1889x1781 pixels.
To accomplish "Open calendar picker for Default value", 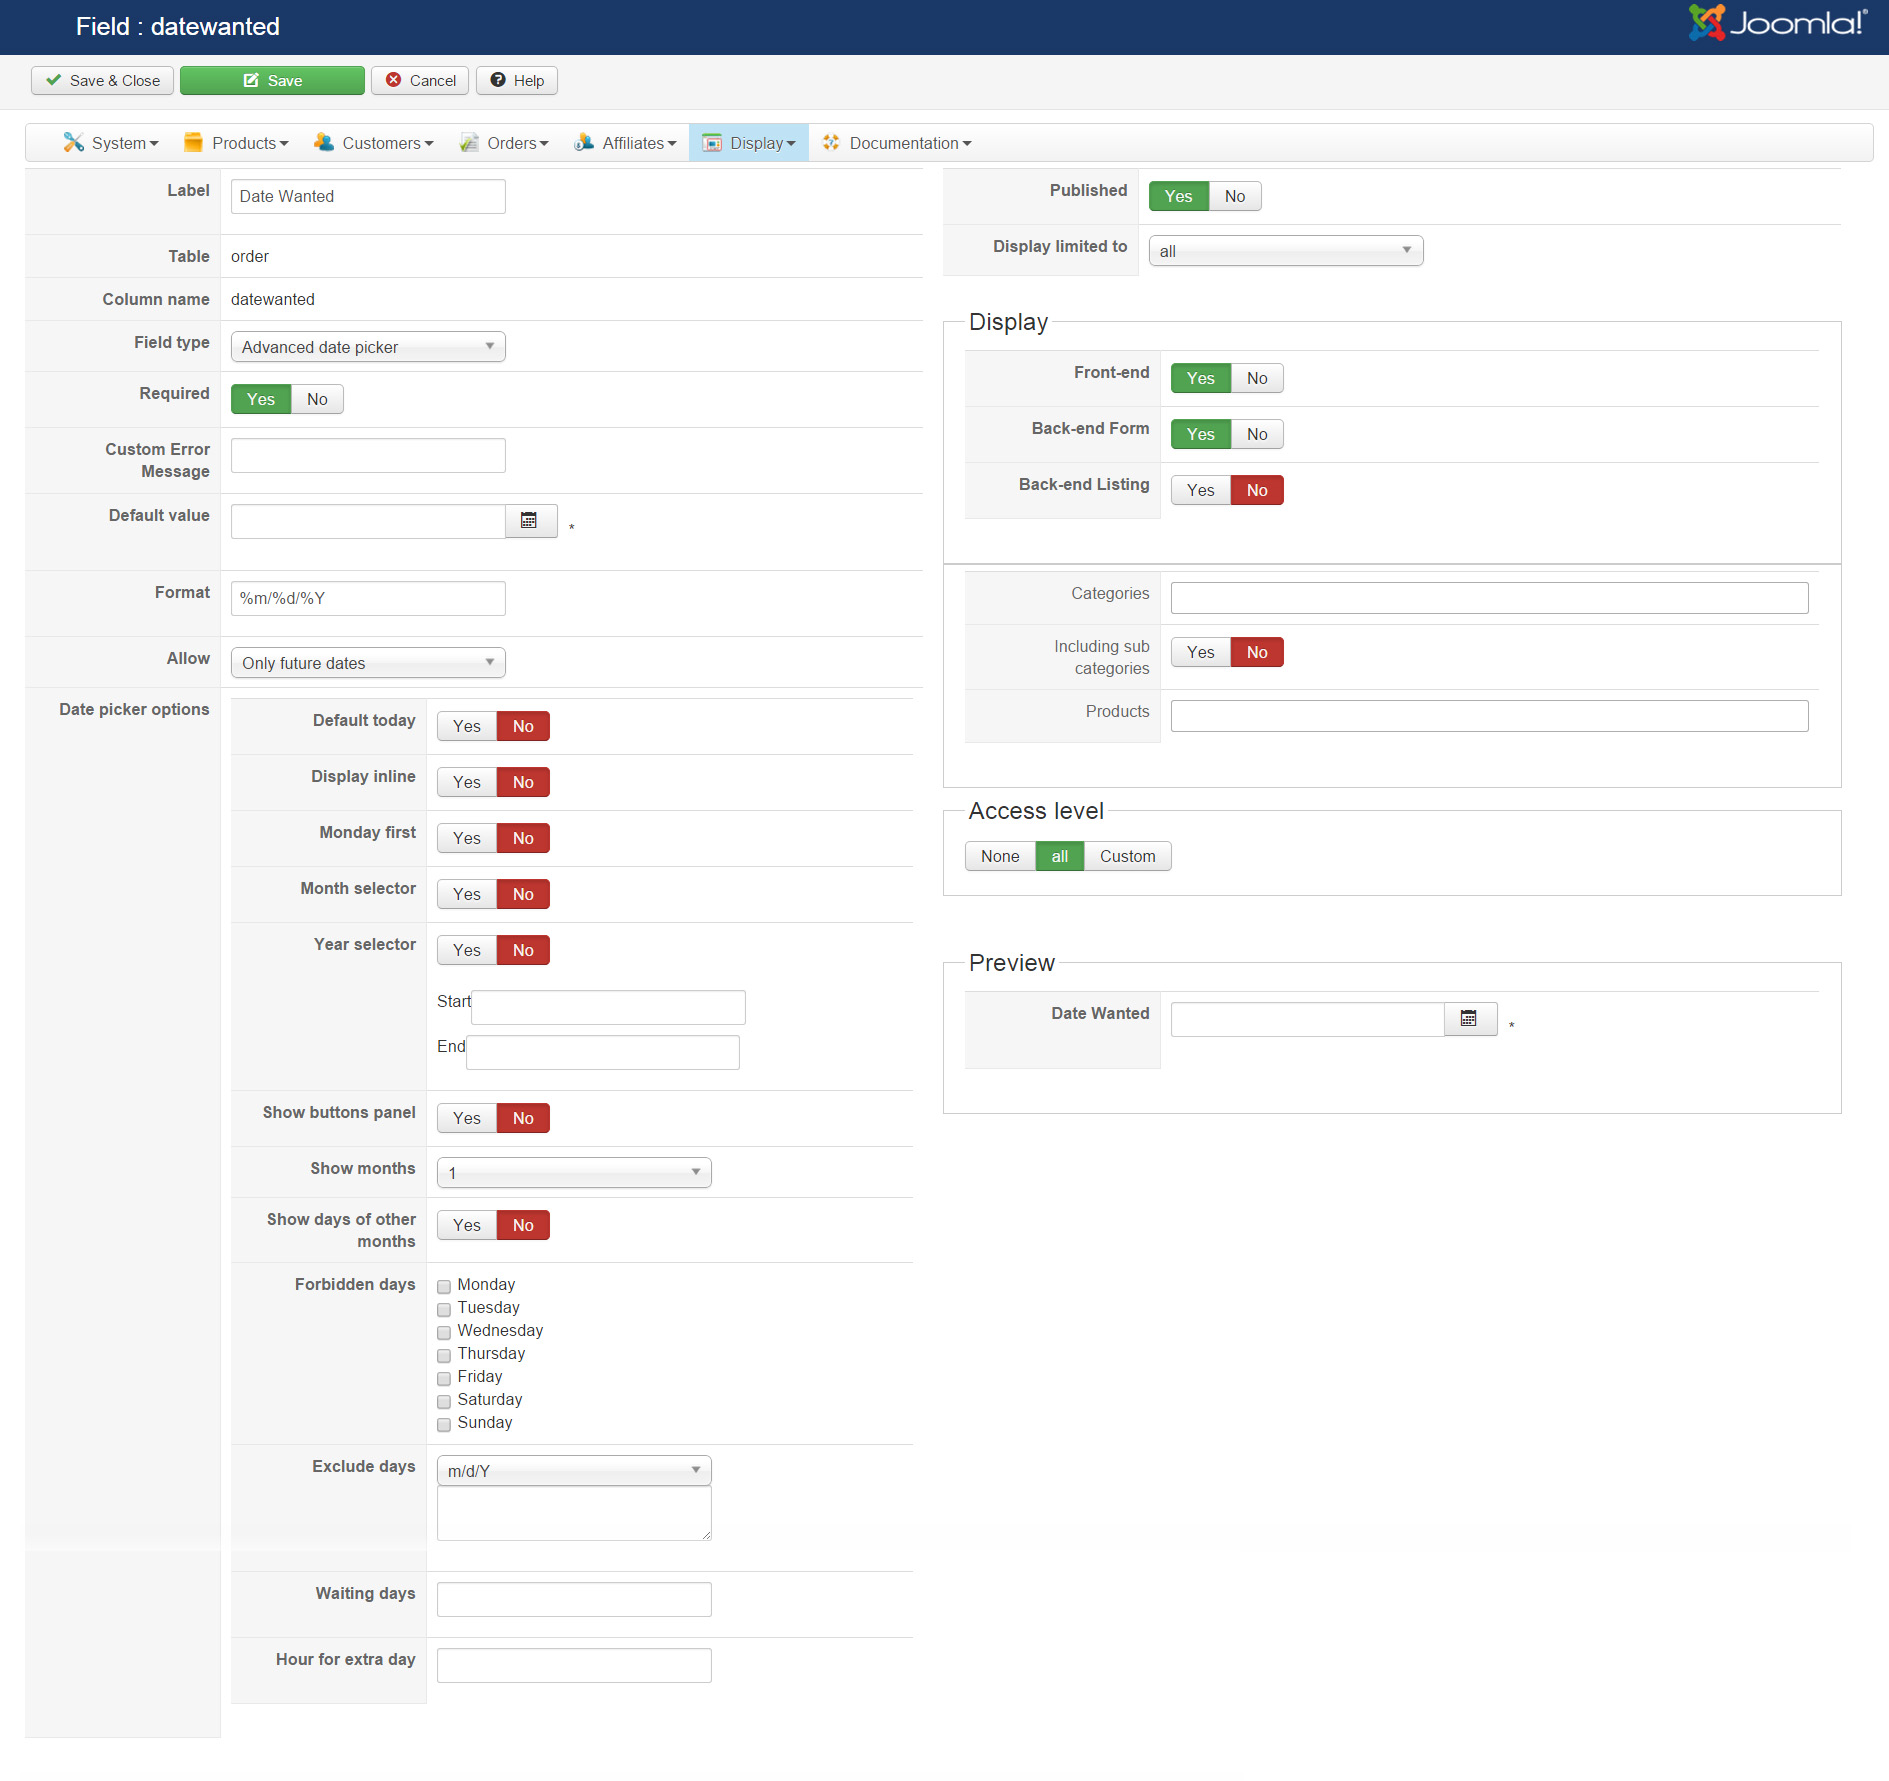I will click(x=530, y=521).
